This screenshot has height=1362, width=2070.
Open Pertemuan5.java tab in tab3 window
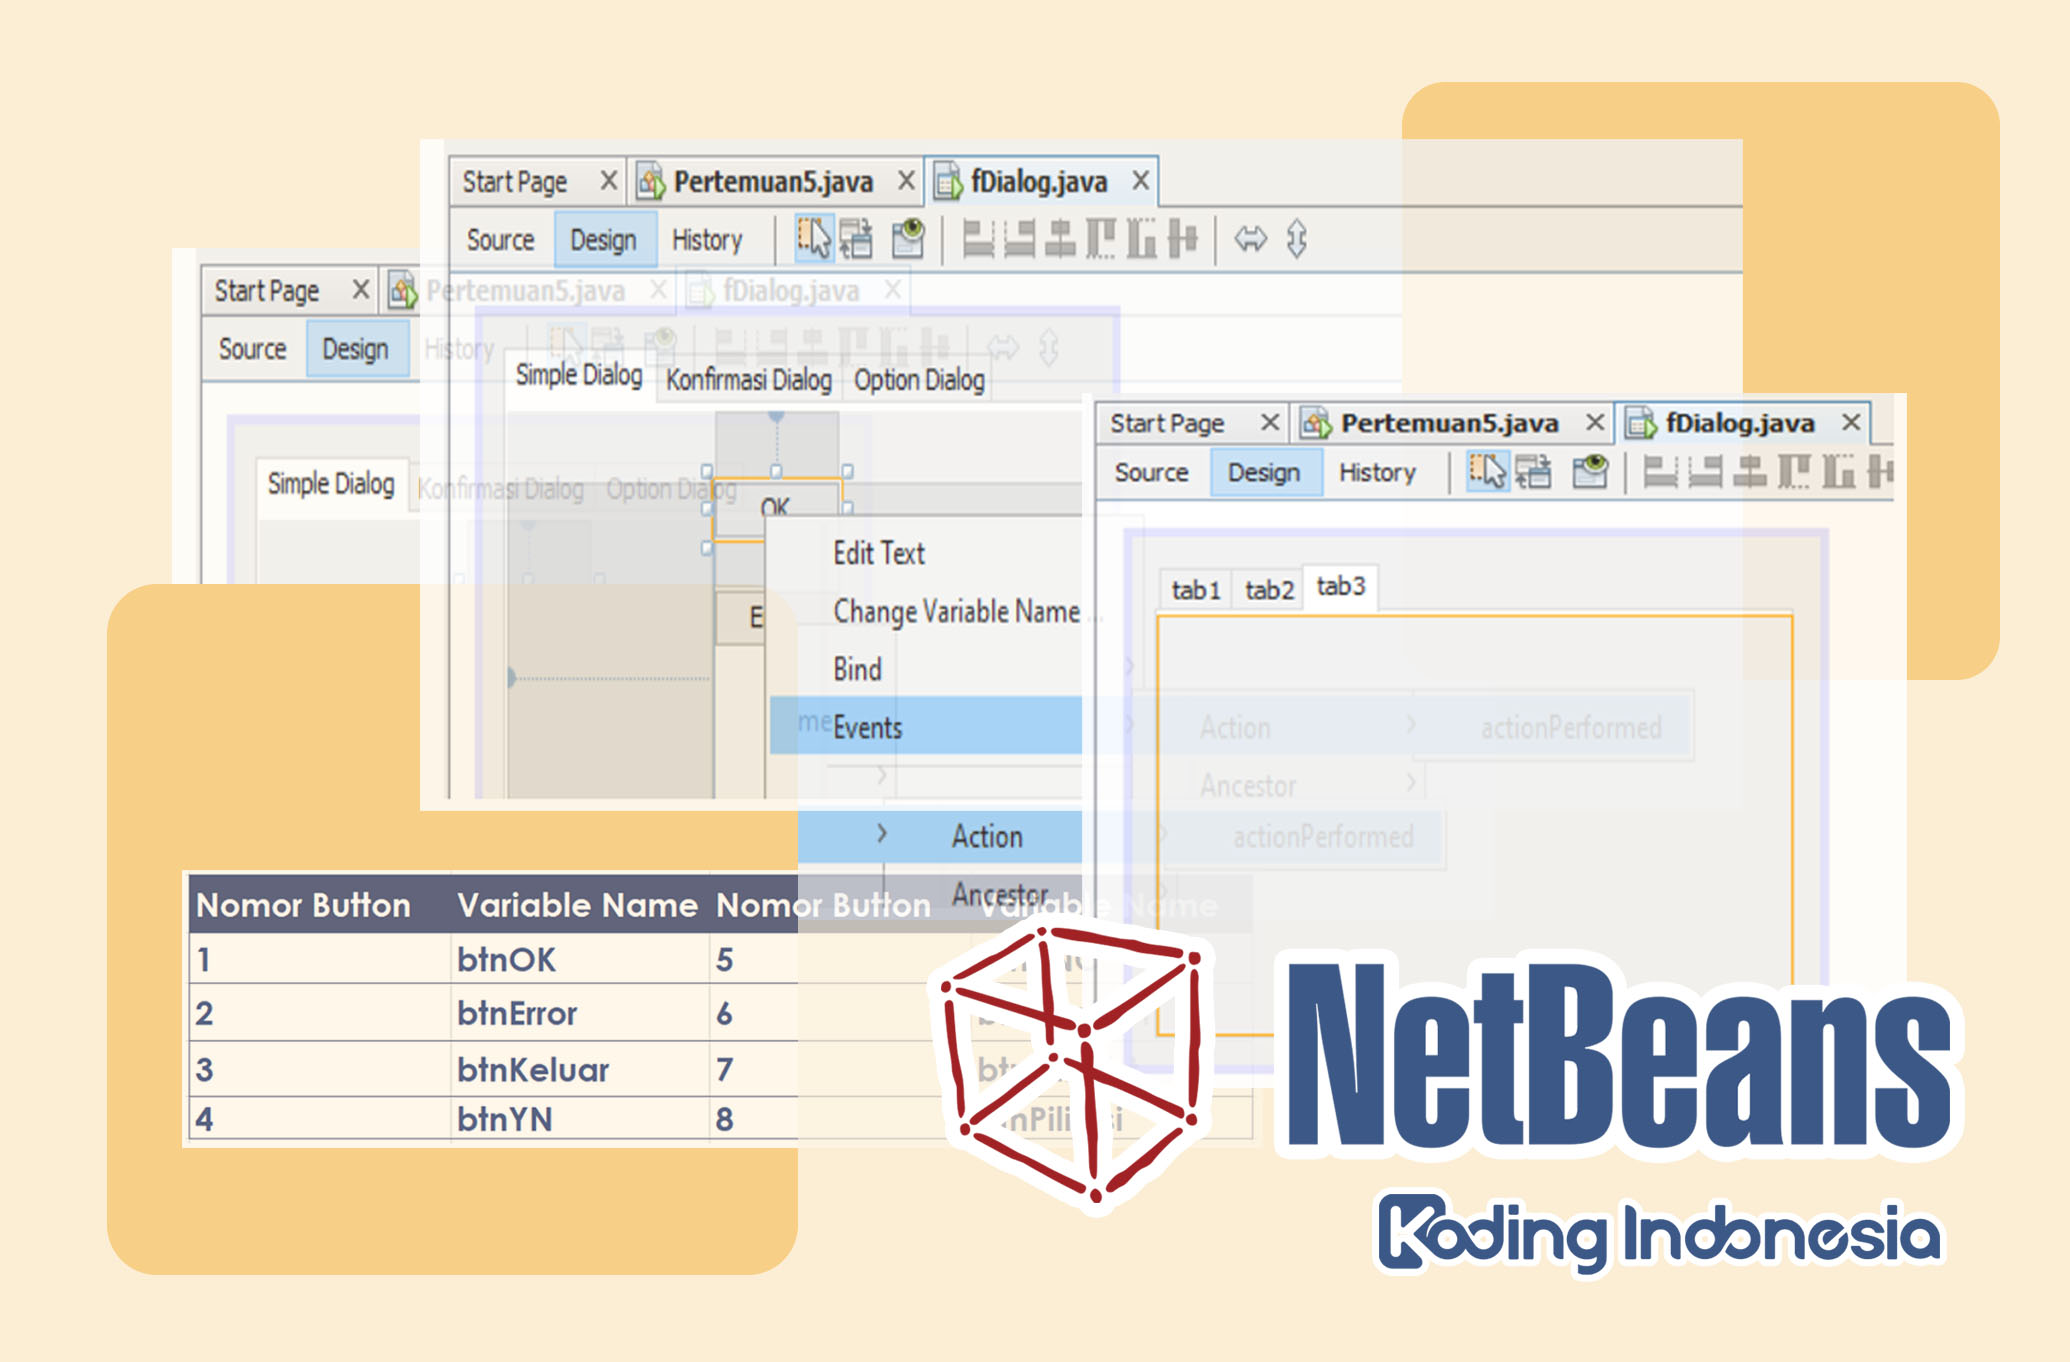tap(1449, 424)
